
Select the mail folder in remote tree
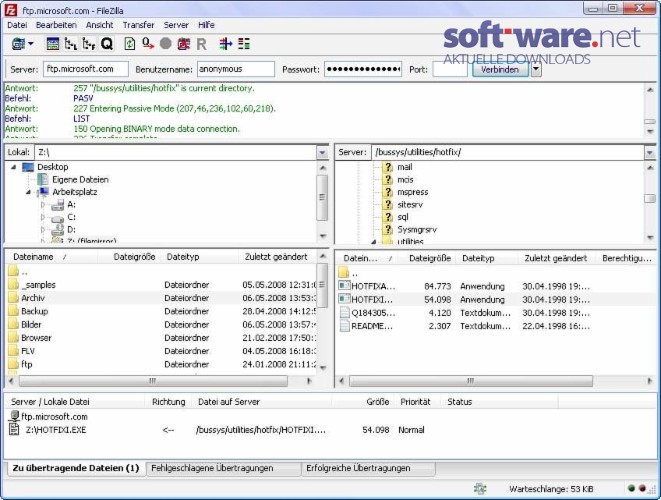(405, 167)
